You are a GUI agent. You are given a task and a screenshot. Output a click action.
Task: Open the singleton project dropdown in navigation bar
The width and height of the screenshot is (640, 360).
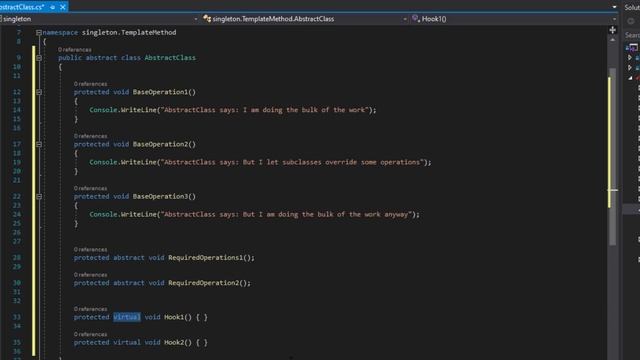click(x=99, y=19)
